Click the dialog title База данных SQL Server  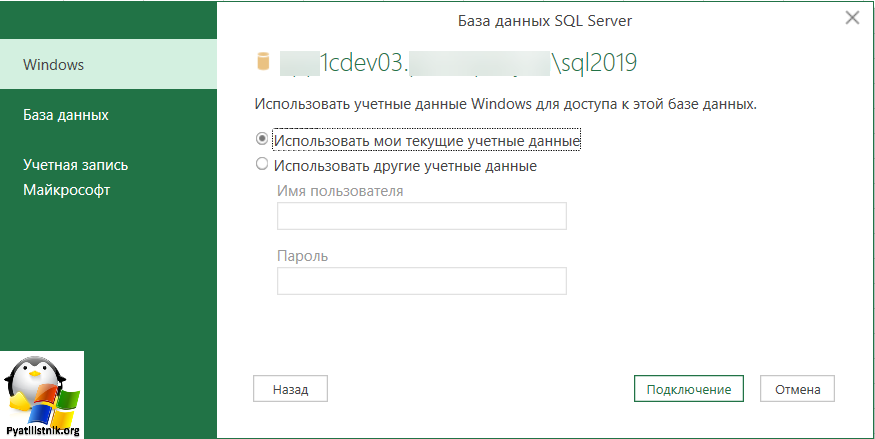pyautogui.click(x=545, y=21)
